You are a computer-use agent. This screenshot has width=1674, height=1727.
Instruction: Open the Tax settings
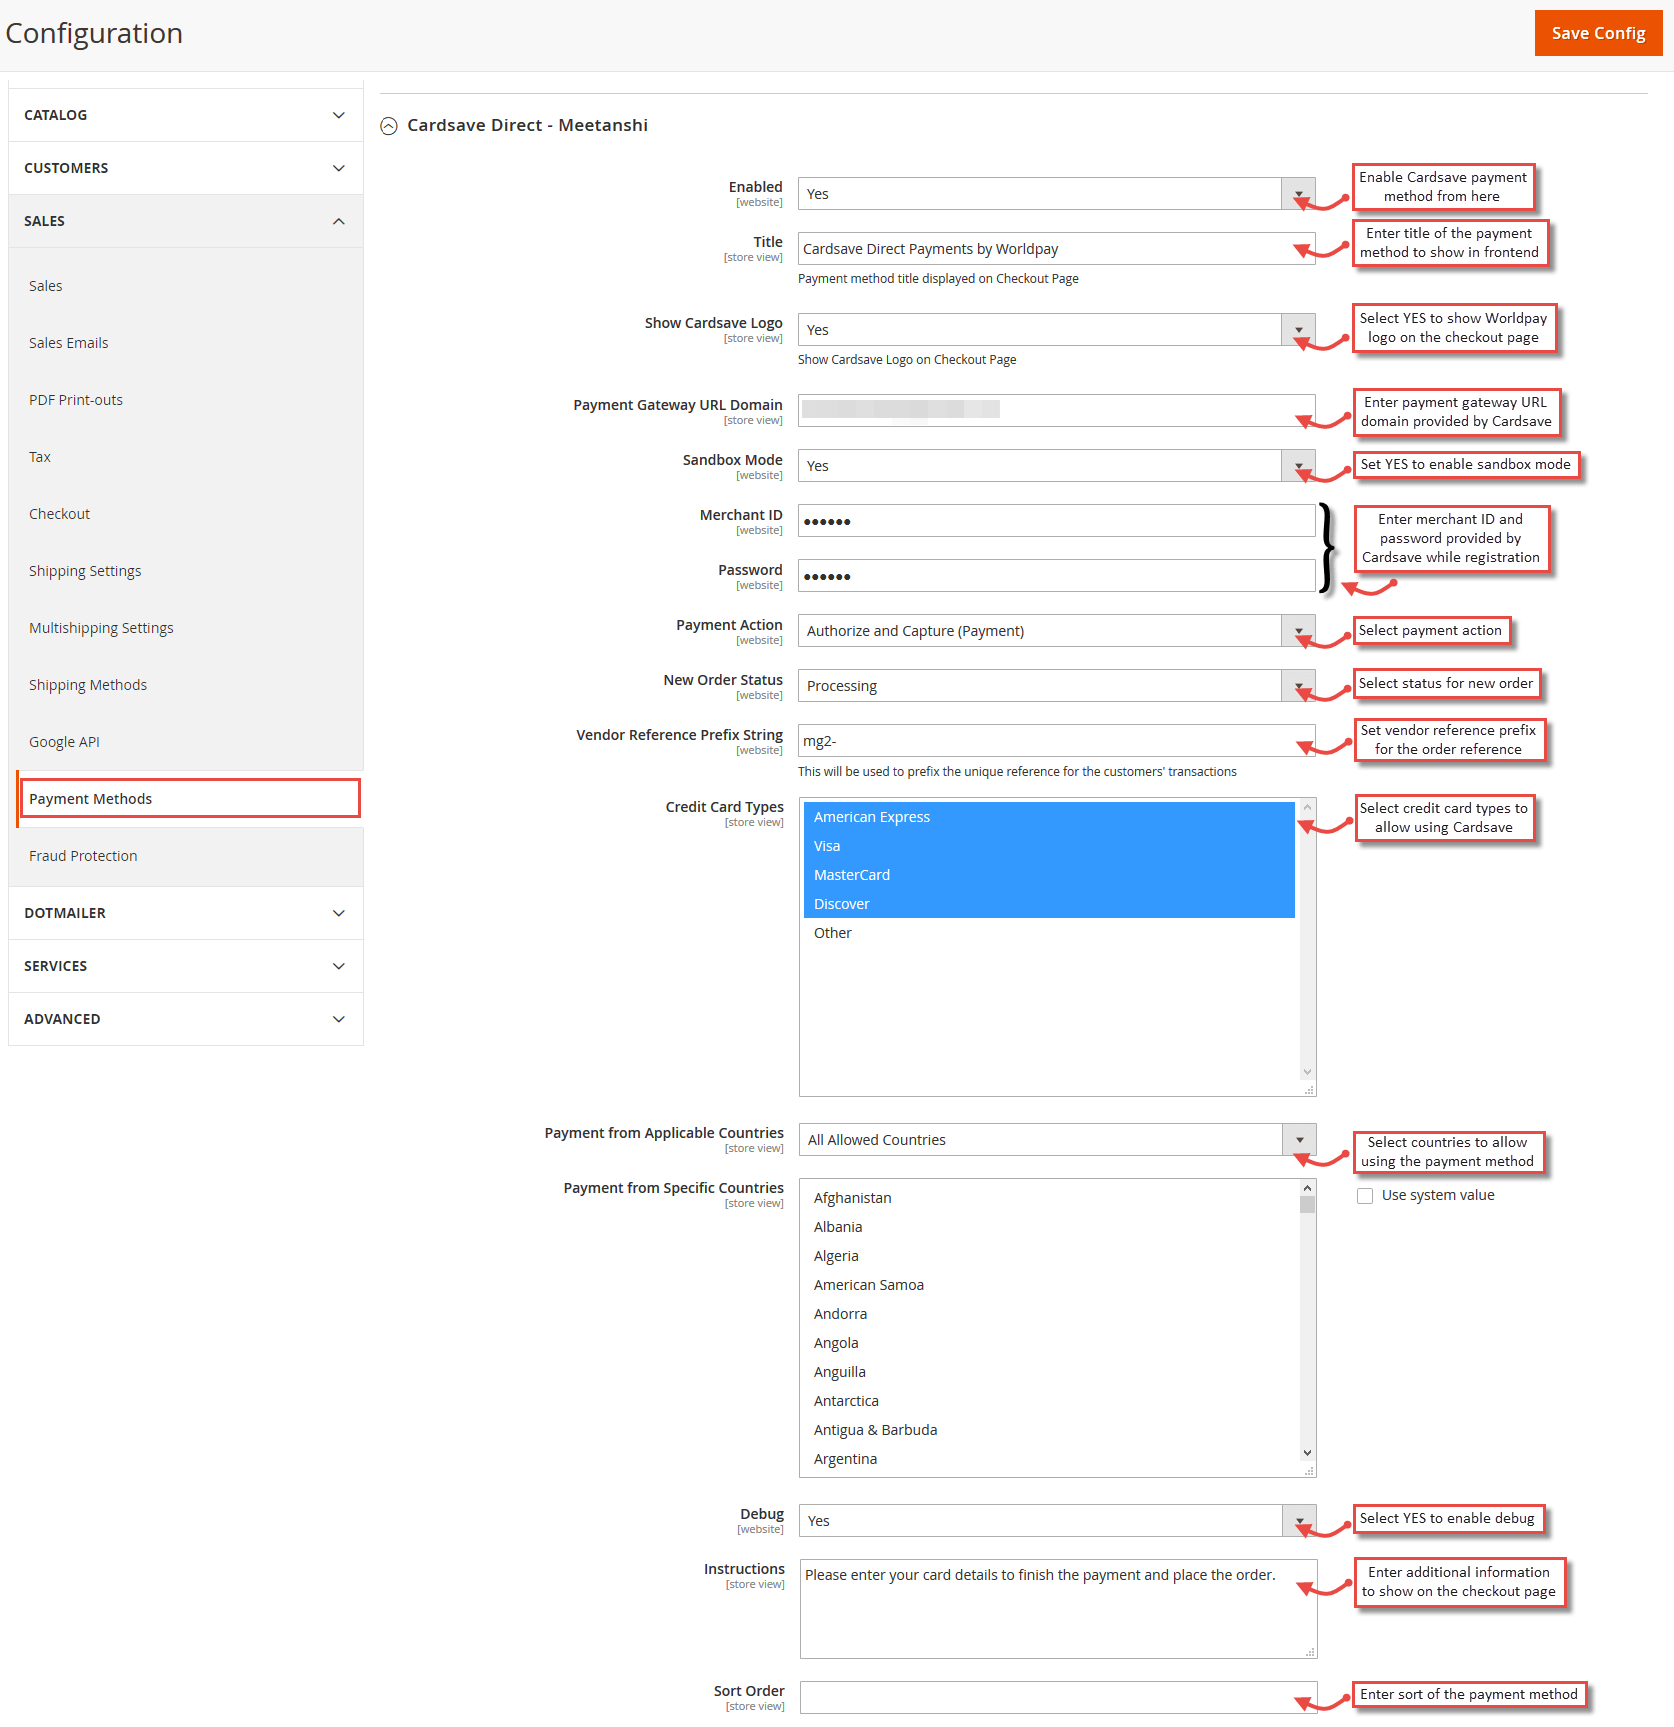point(40,457)
